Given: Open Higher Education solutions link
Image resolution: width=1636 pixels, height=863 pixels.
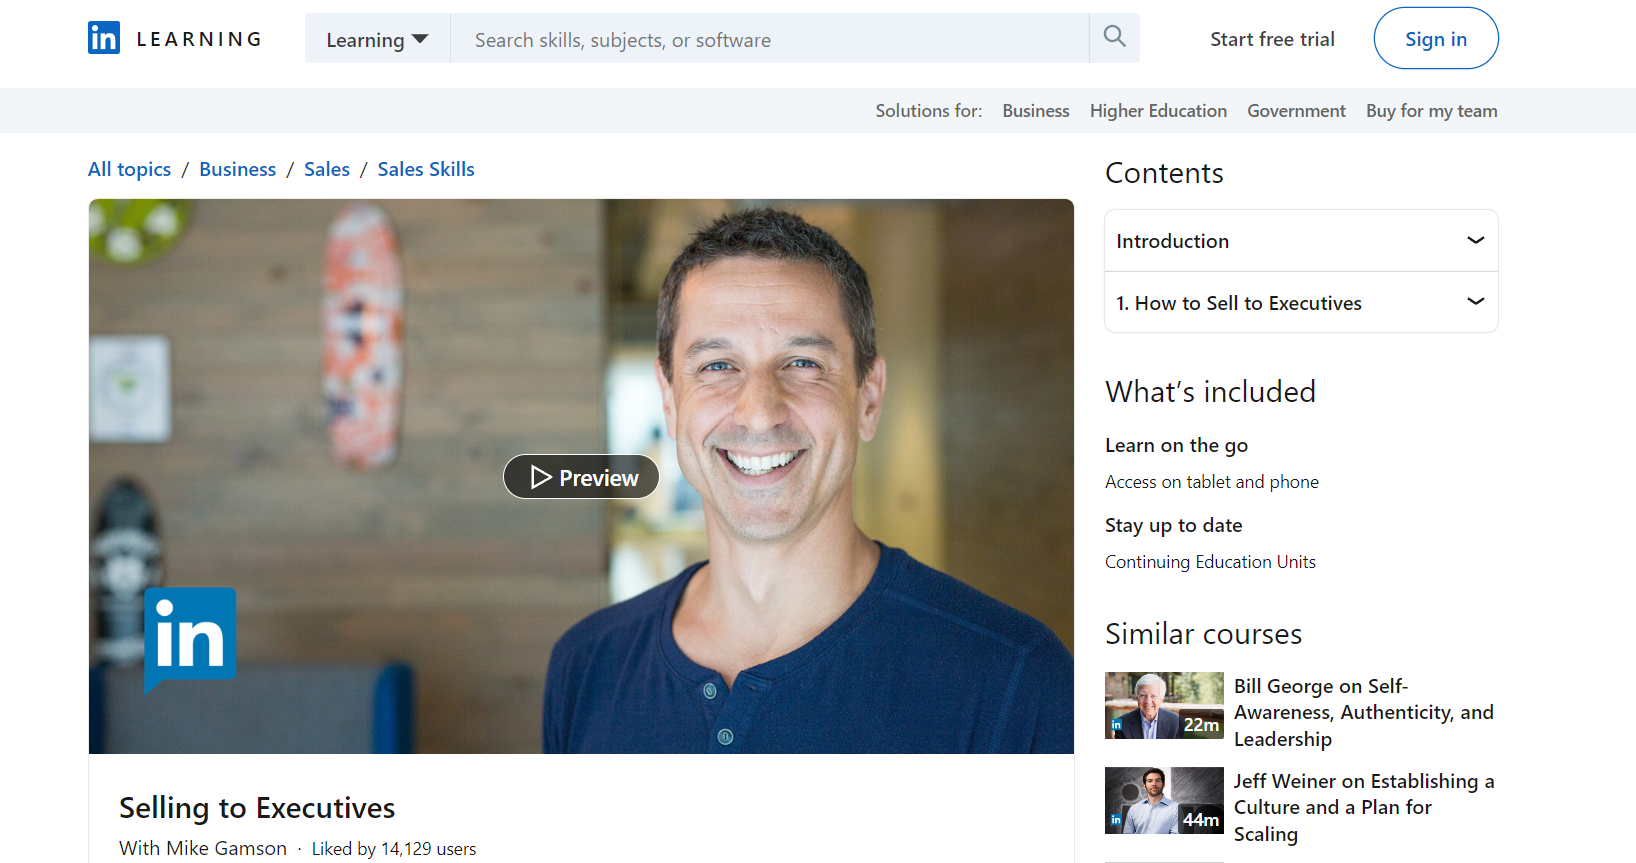Looking at the screenshot, I should click(x=1158, y=111).
